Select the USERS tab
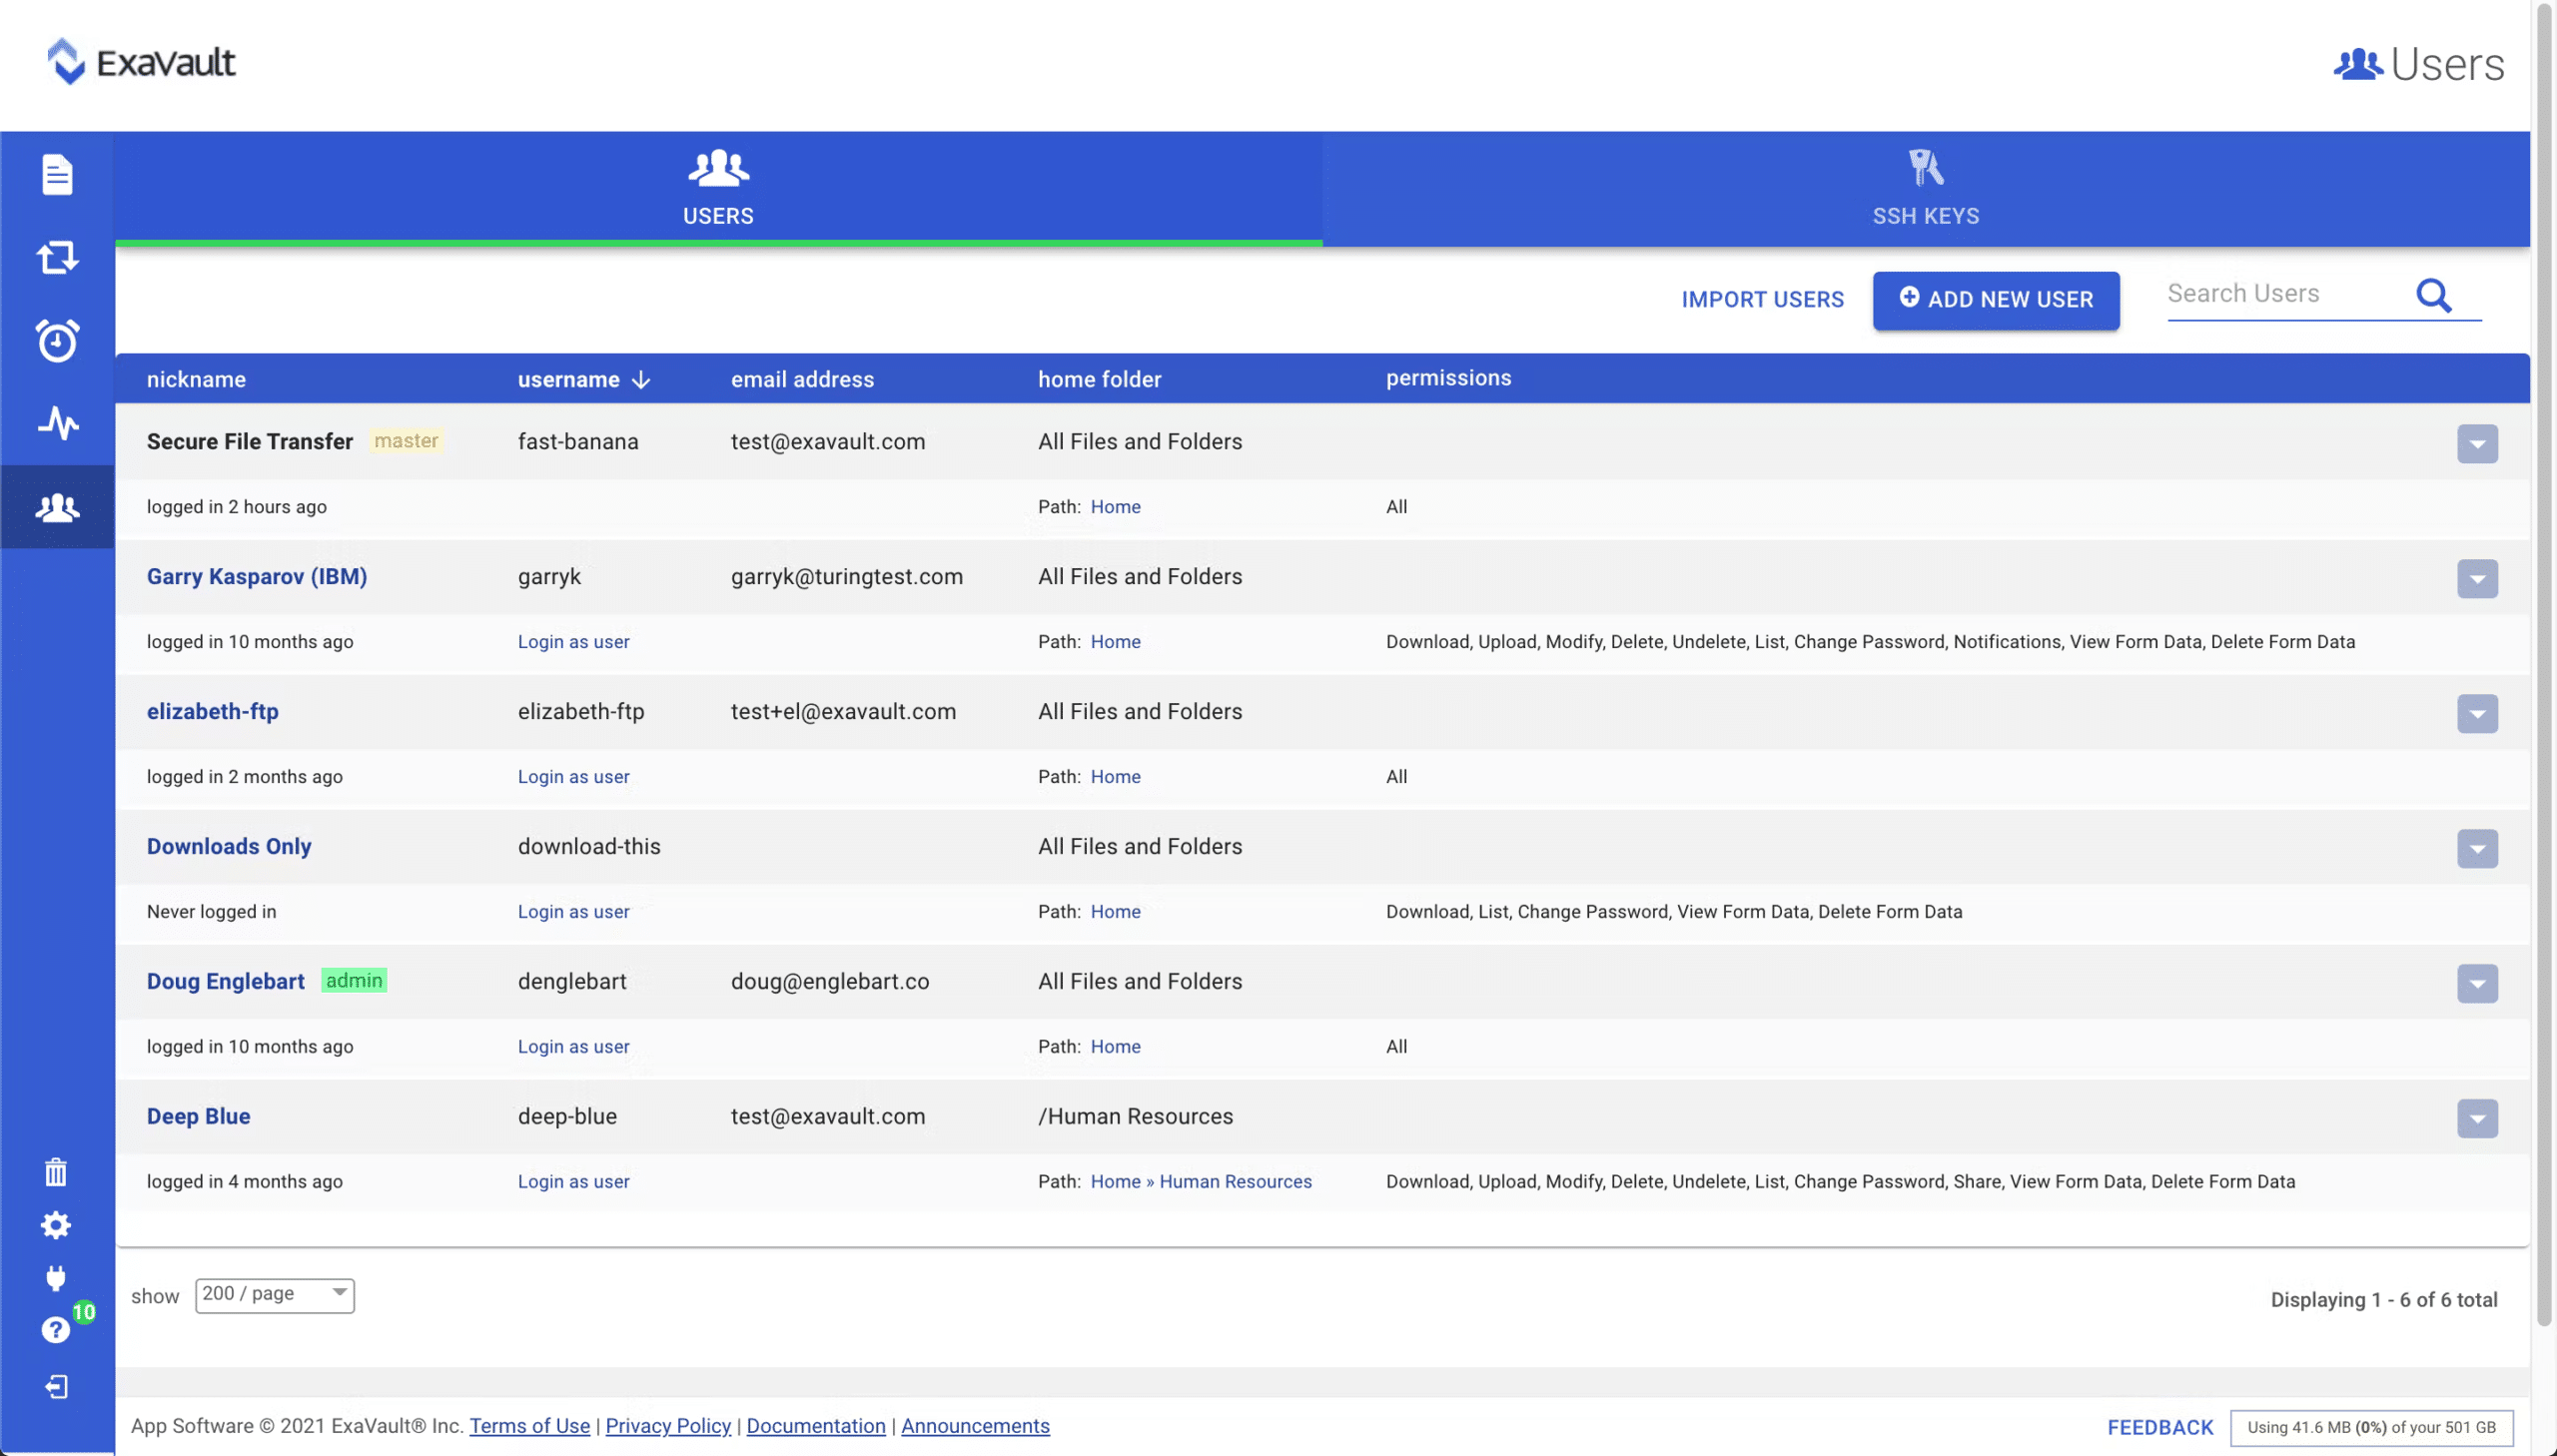 718,188
